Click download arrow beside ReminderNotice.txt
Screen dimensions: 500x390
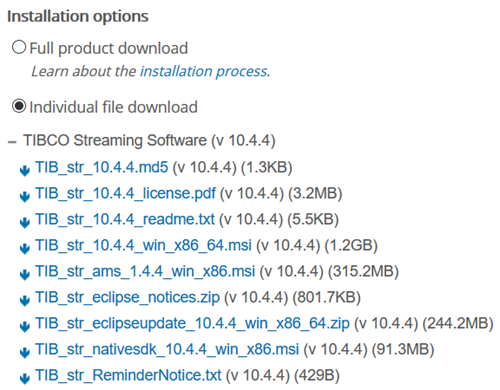pos(25,379)
